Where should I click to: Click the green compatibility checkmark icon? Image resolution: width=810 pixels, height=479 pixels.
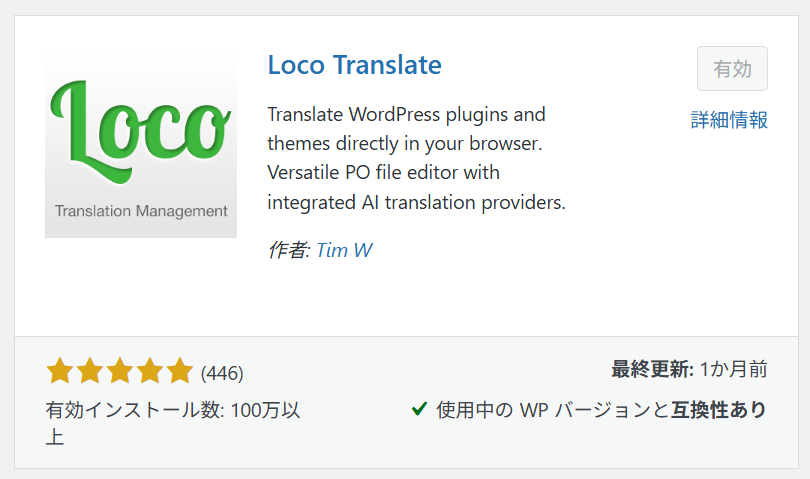[x=420, y=410]
